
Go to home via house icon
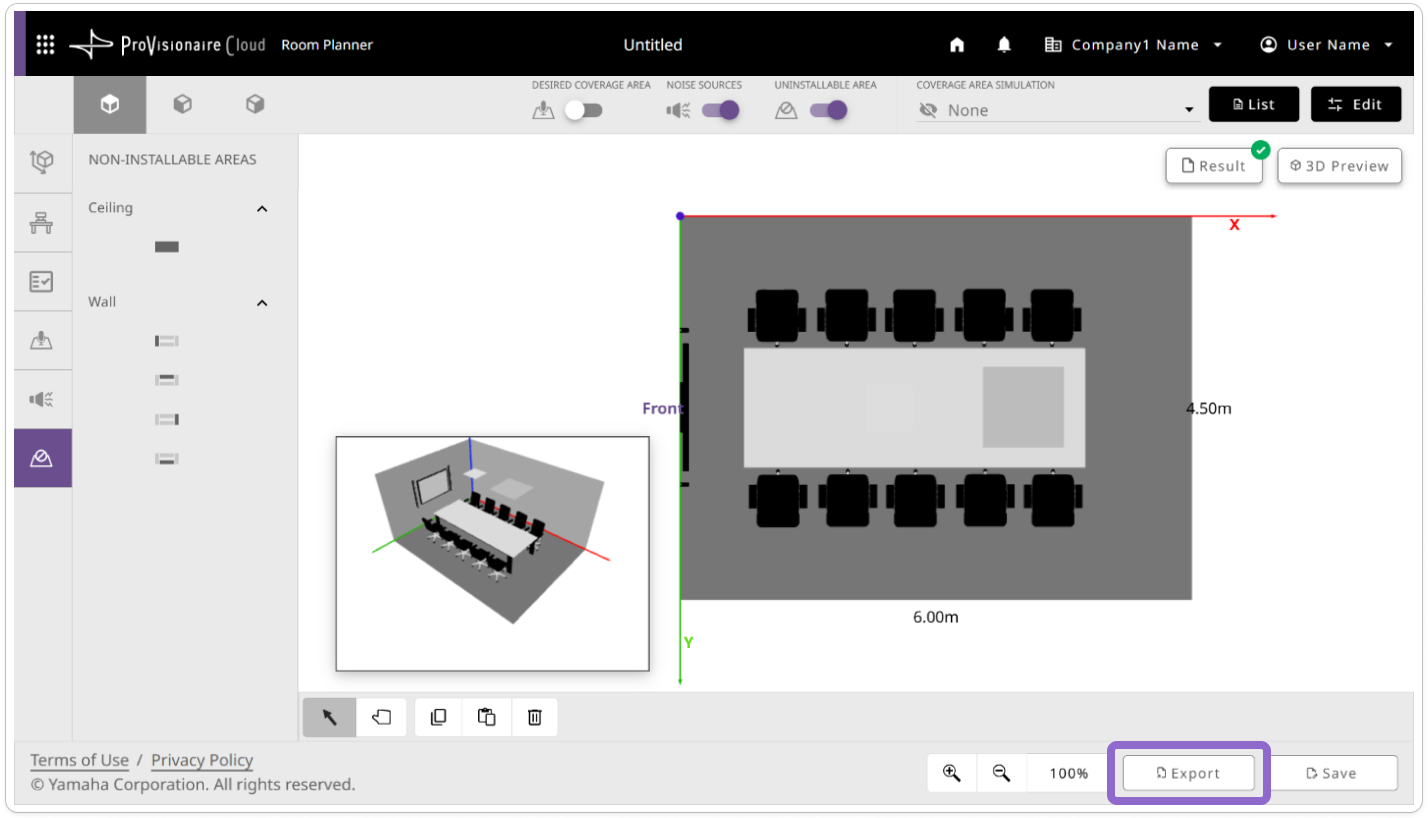click(x=957, y=45)
